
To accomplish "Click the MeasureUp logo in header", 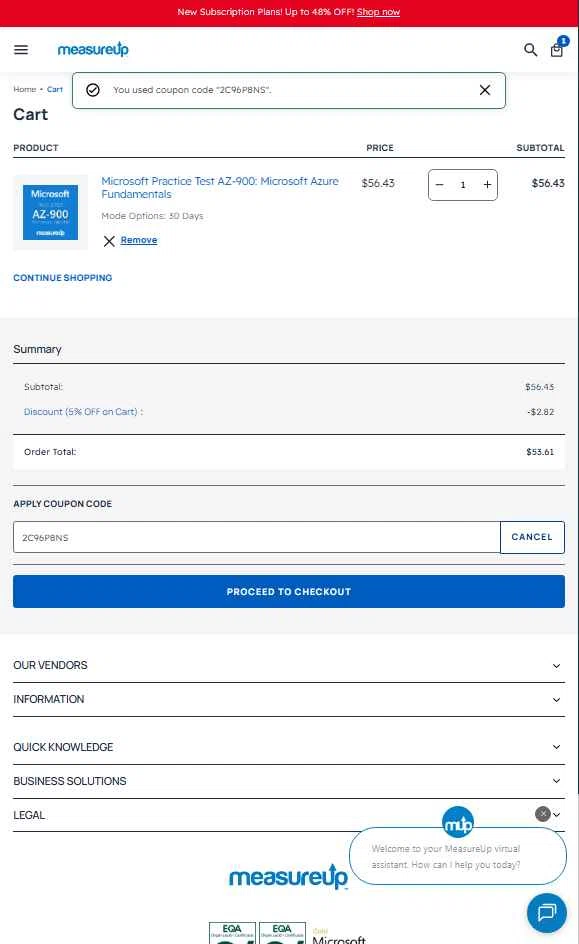I will click(x=93, y=49).
